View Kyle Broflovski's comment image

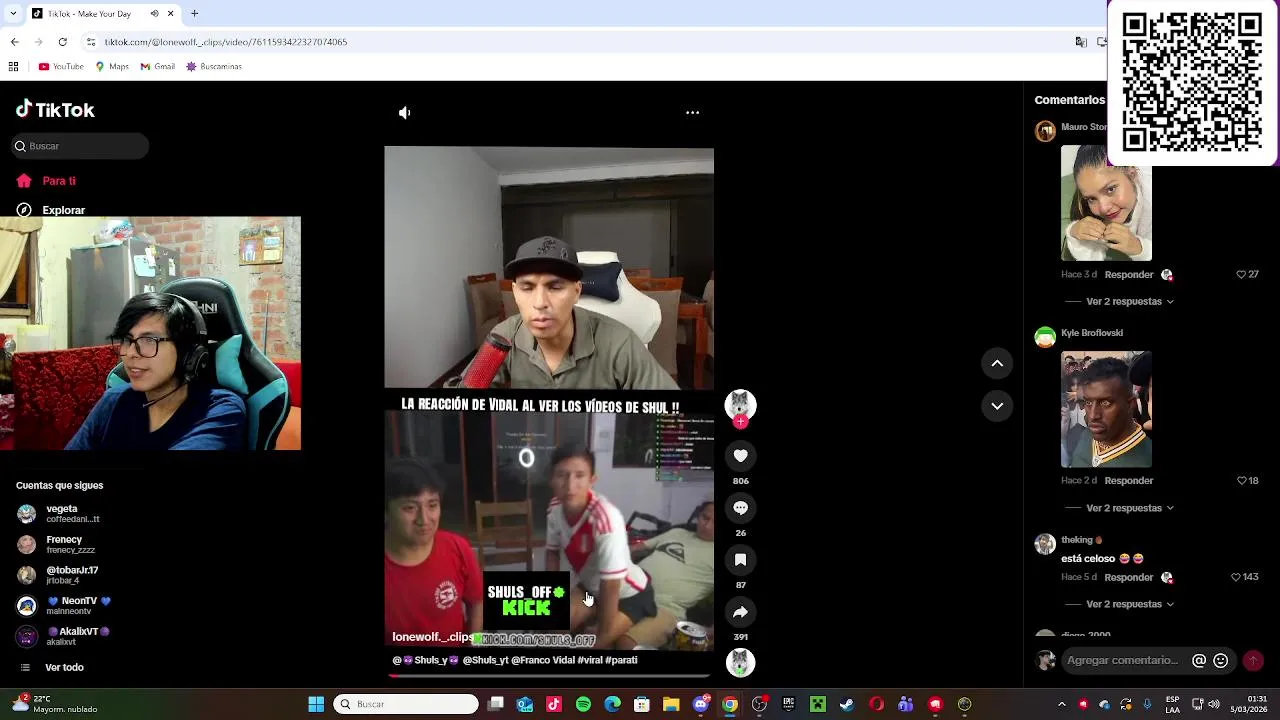coord(1106,409)
